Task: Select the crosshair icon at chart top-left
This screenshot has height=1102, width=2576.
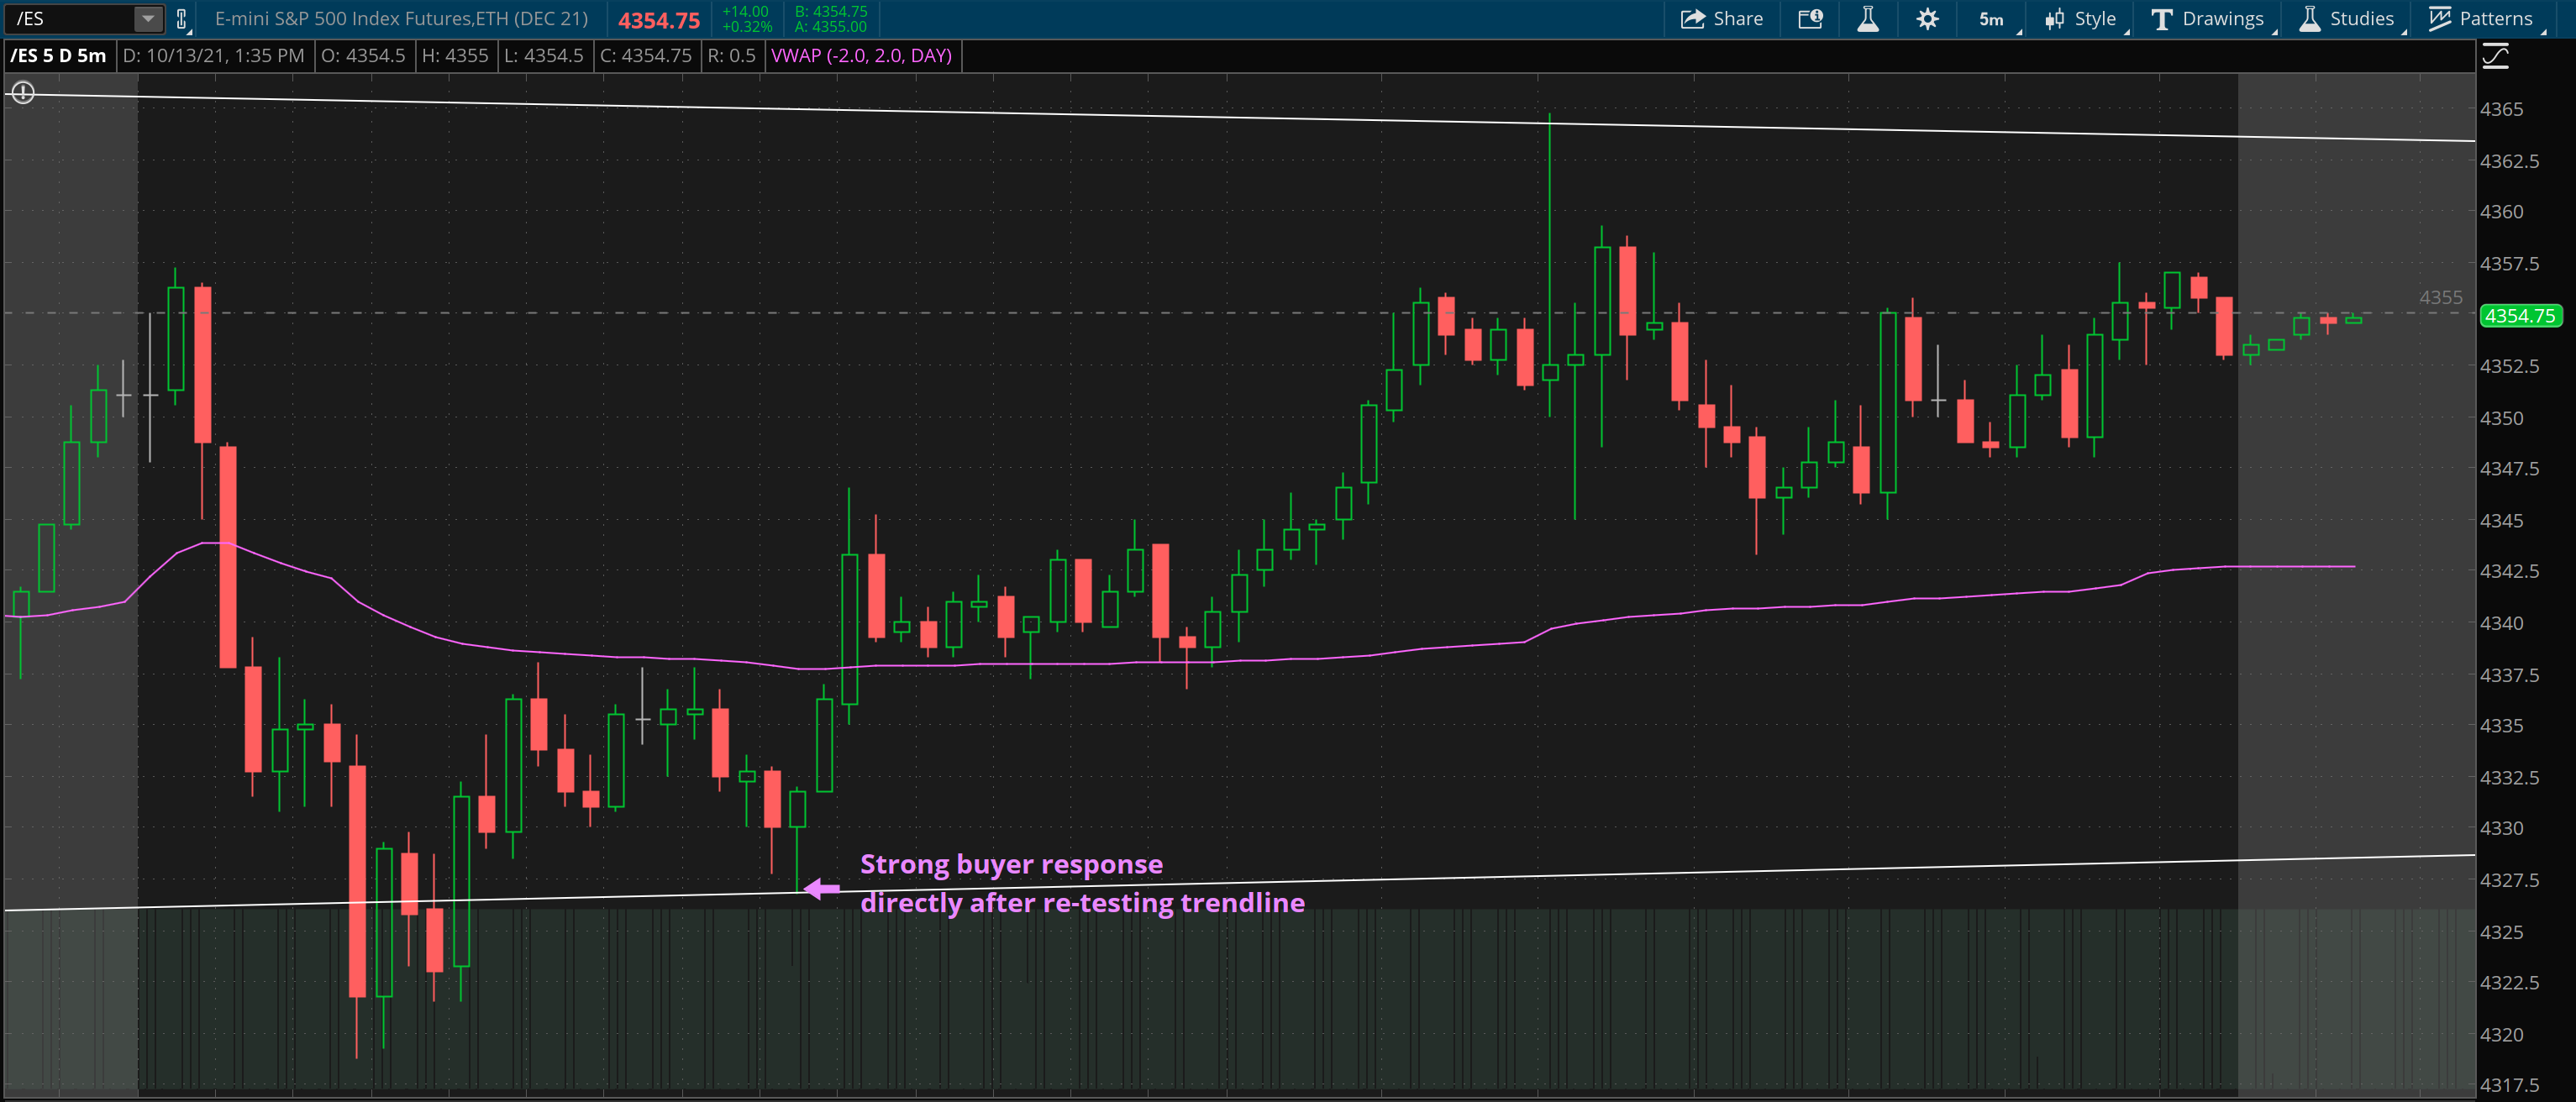Action: (x=22, y=92)
